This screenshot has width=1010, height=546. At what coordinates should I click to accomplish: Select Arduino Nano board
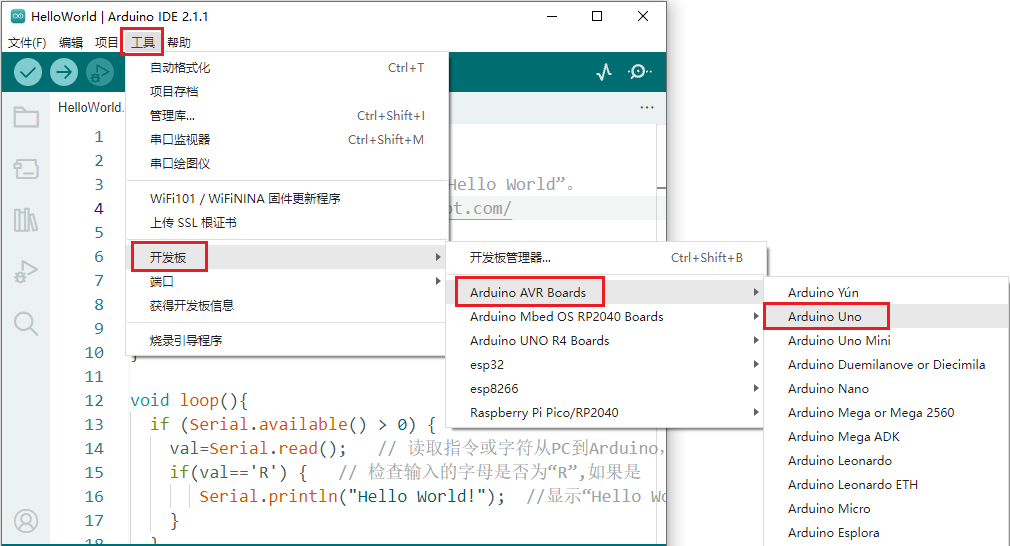tap(887, 388)
